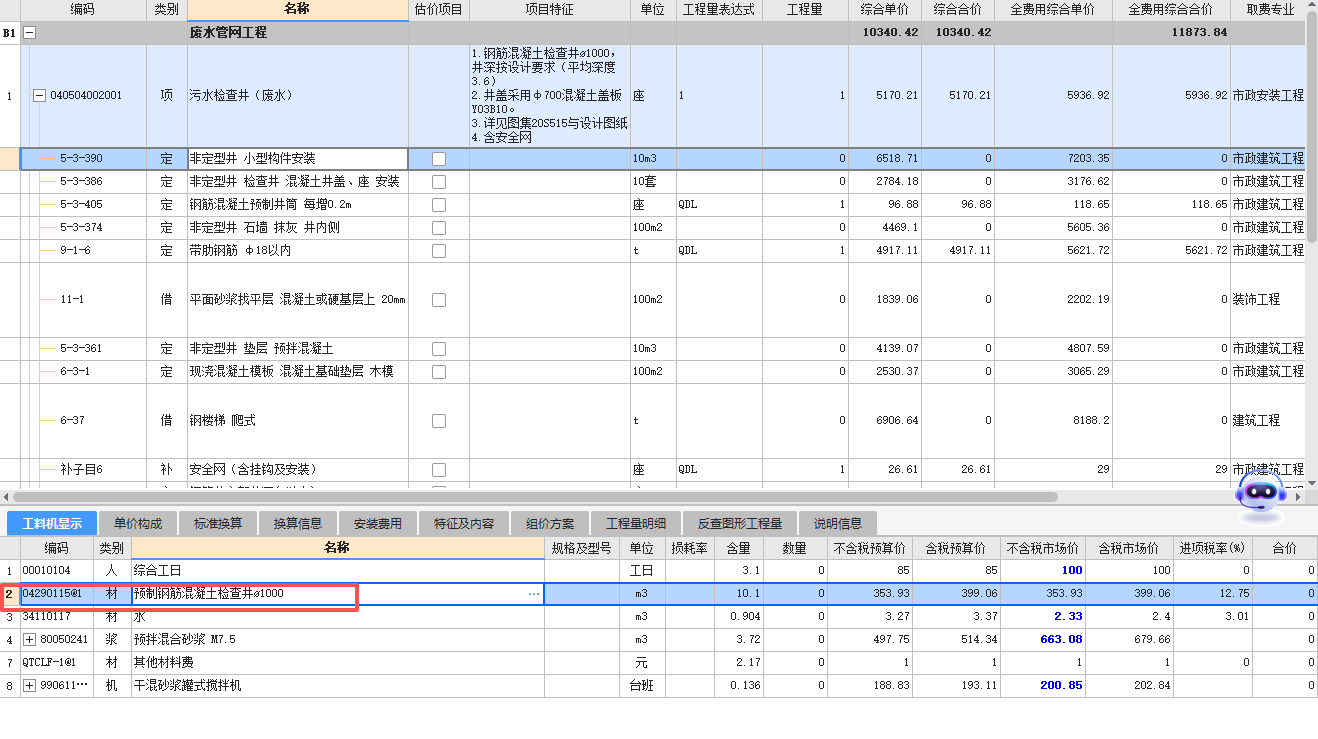Click the down arrow on the vertical scrollbar

[x=1310, y=485]
